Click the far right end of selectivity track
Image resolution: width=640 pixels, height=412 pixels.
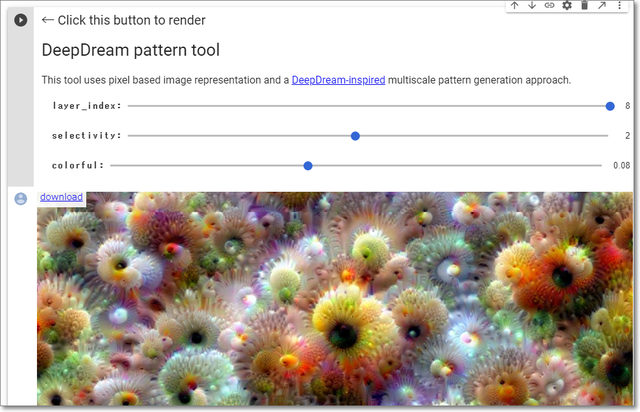pos(605,135)
